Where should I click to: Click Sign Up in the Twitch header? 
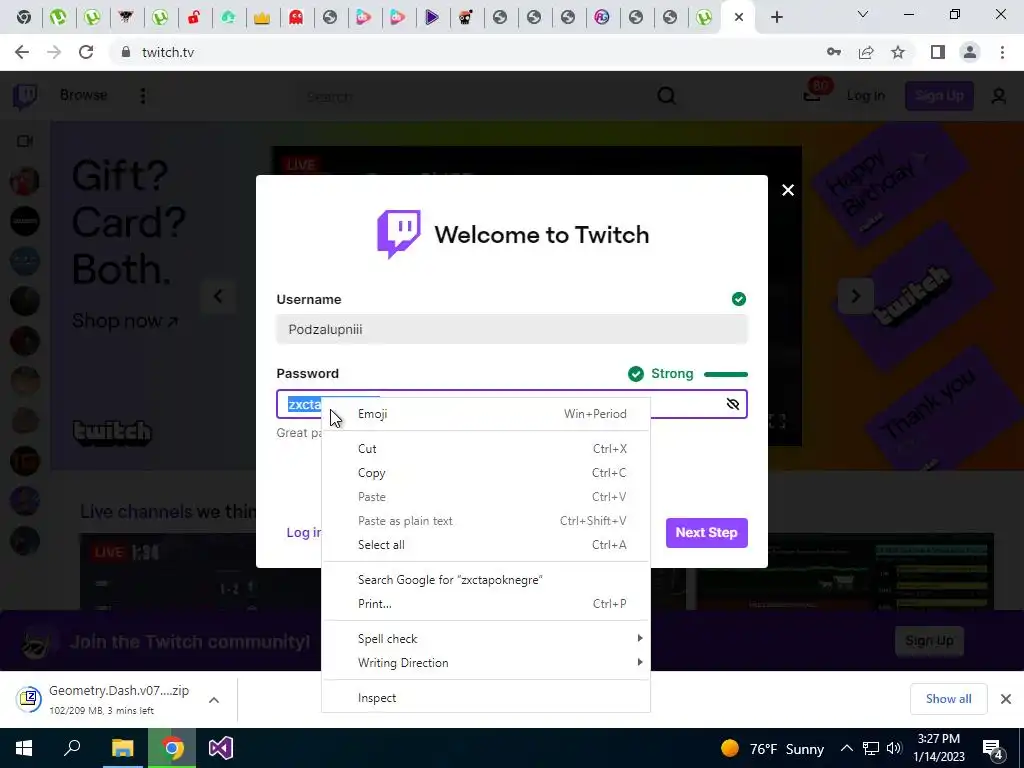click(x=939, y=96)
